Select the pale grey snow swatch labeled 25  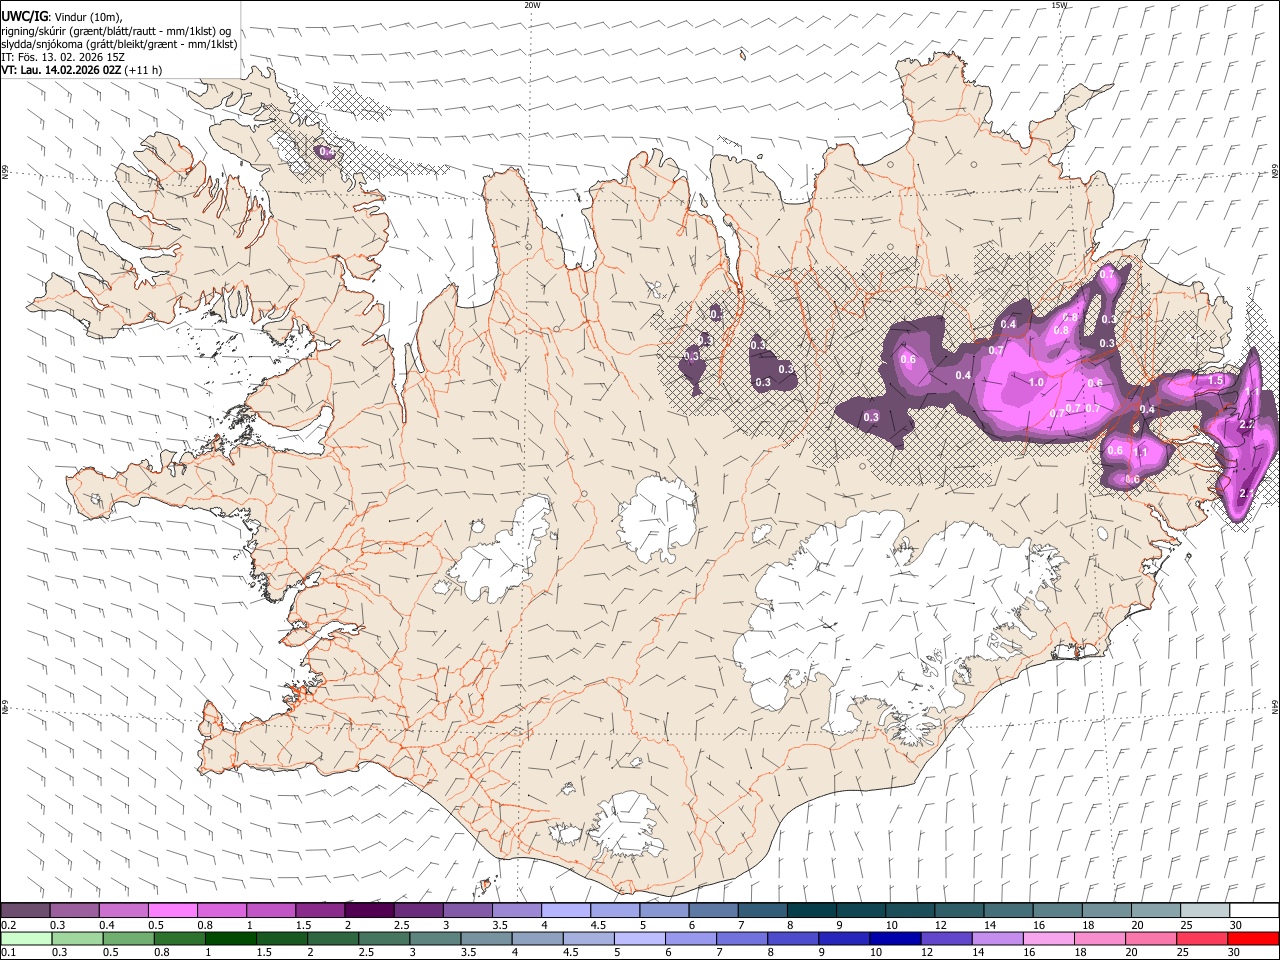(x=1206, y=910)
